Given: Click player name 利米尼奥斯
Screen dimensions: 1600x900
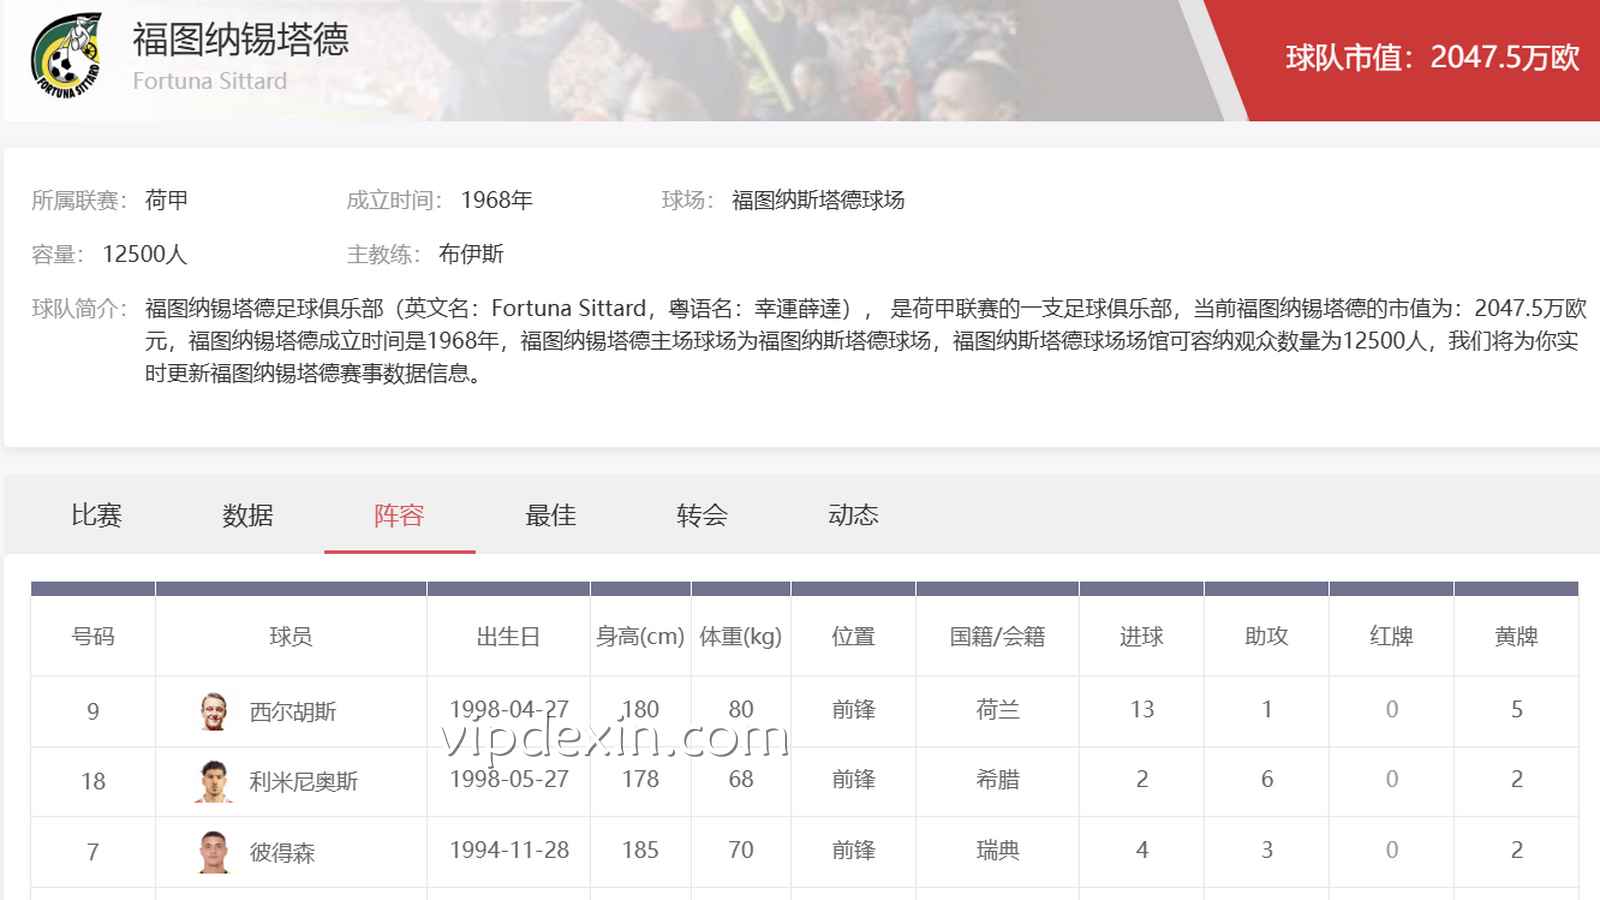Looking at the screenshot, I should coord(304,782).
